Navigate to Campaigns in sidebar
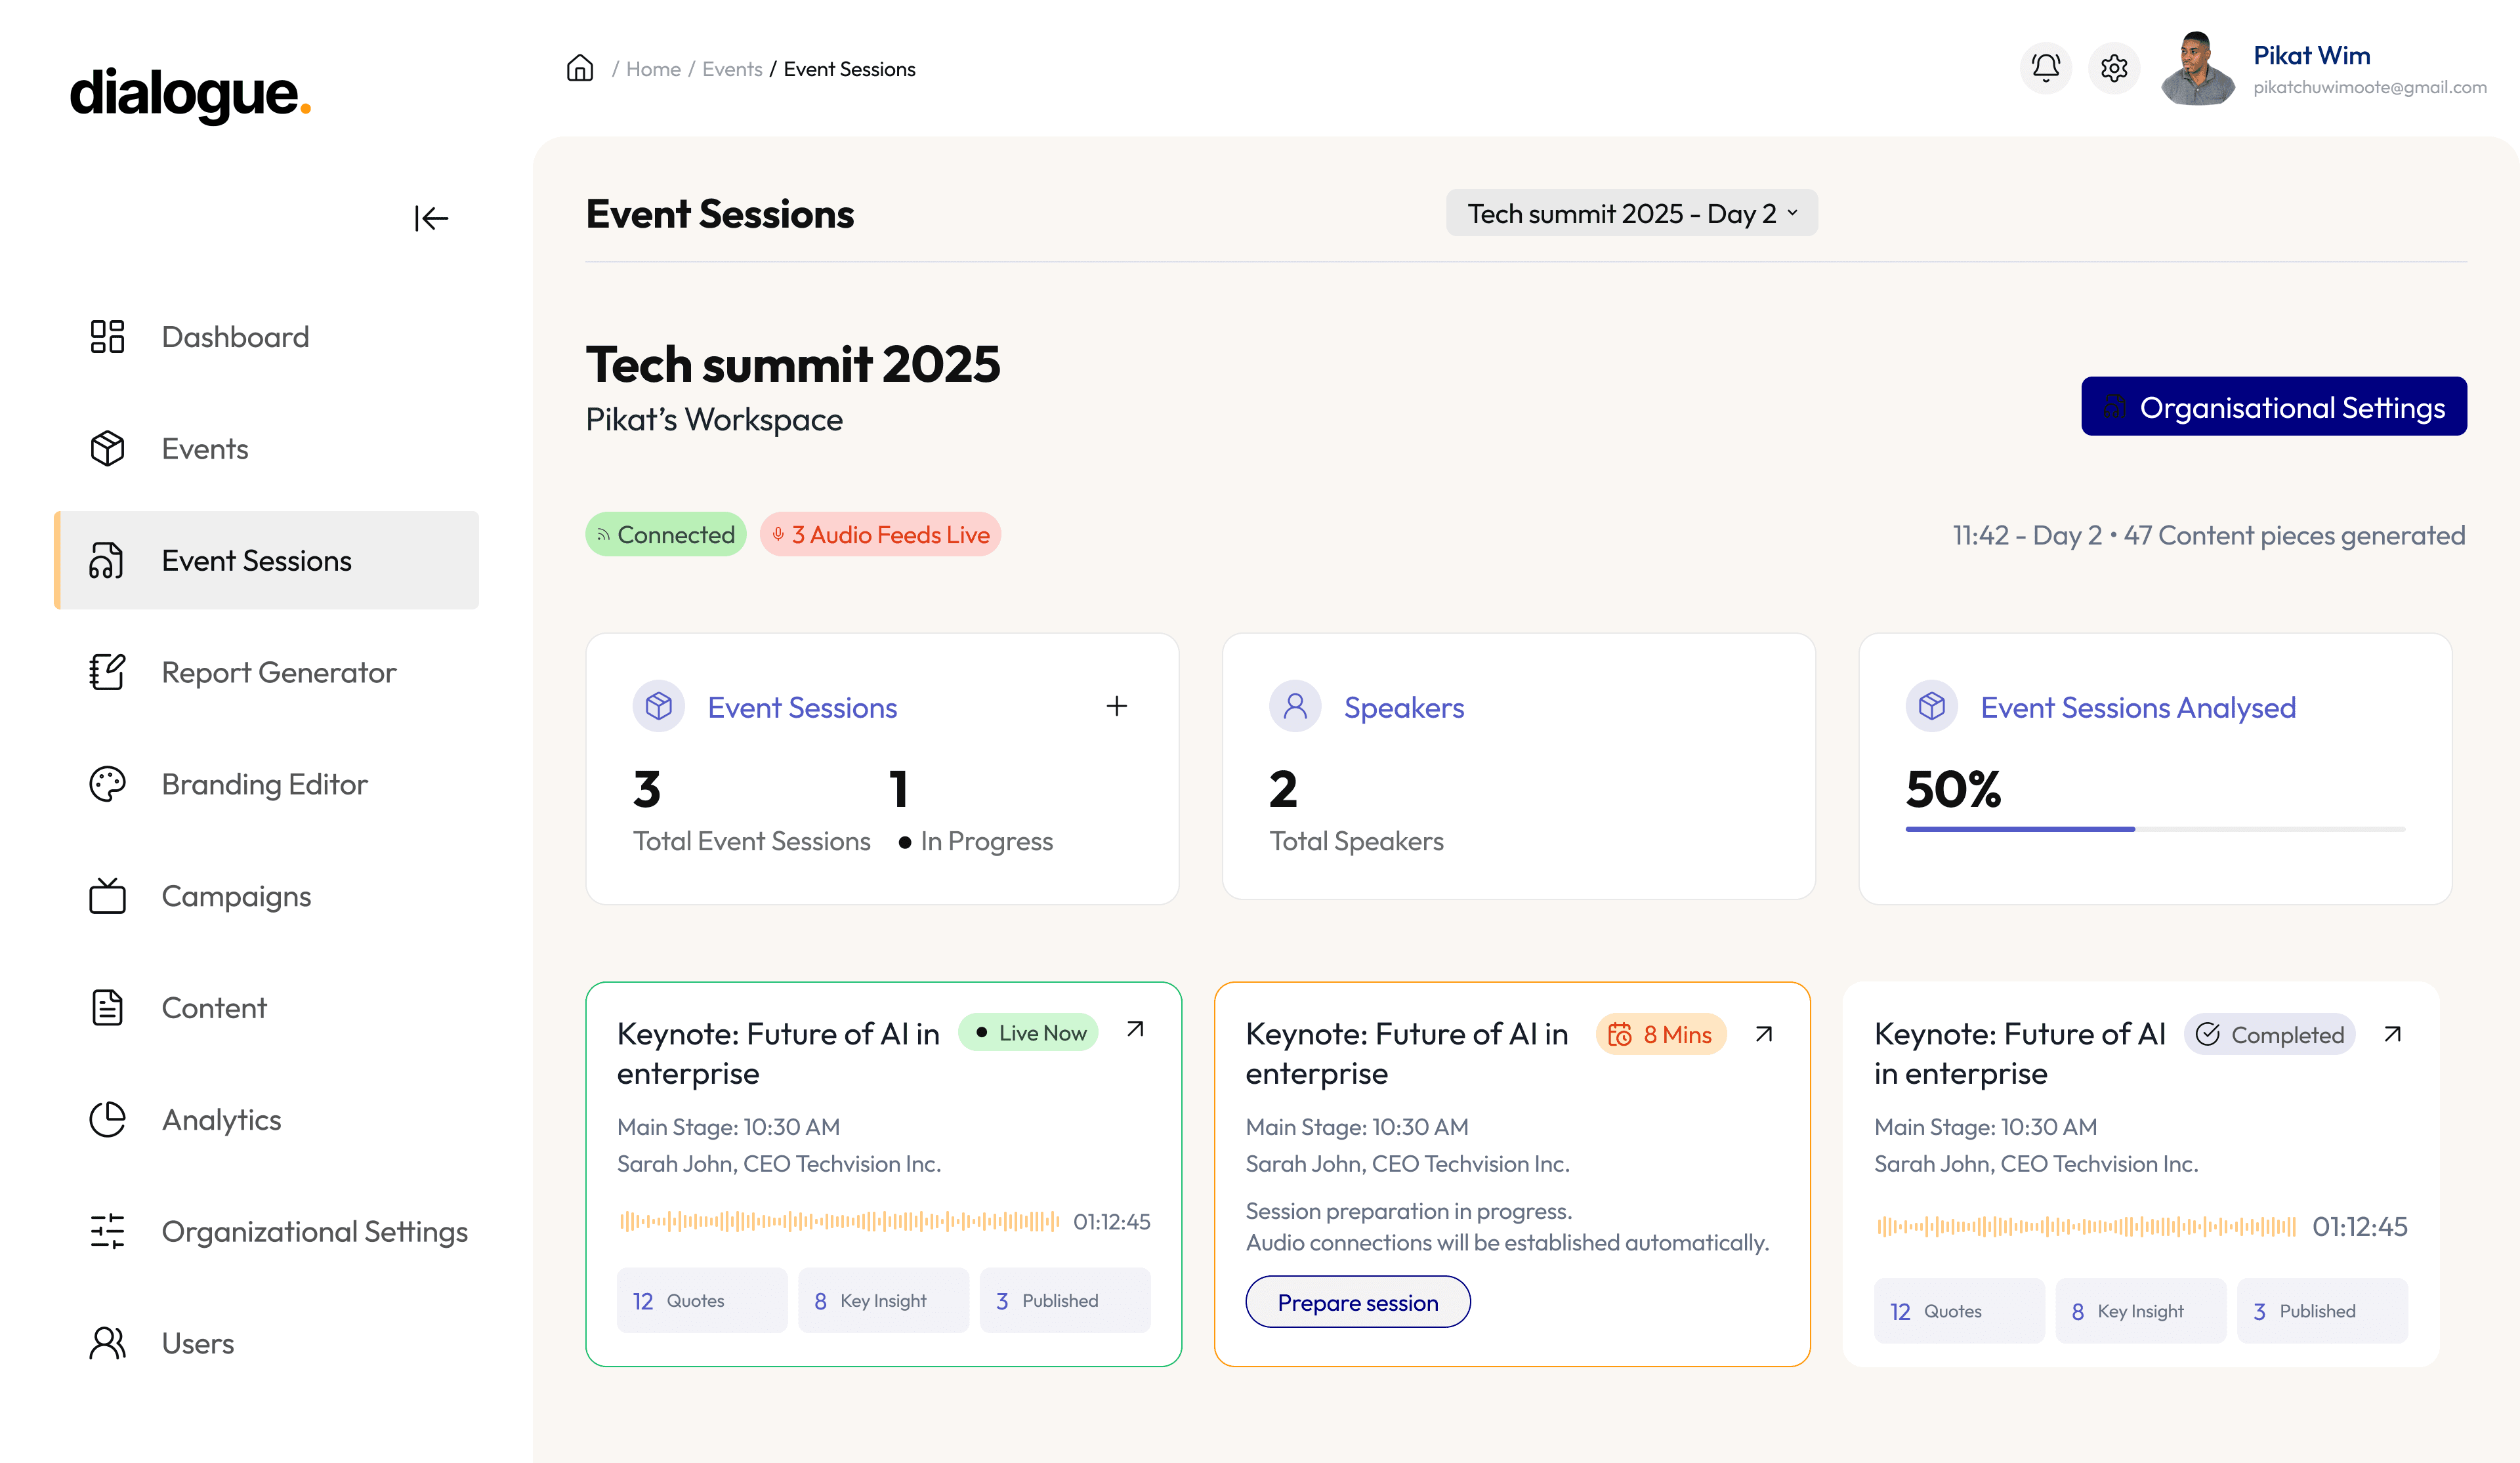 (x=236, y=896)
